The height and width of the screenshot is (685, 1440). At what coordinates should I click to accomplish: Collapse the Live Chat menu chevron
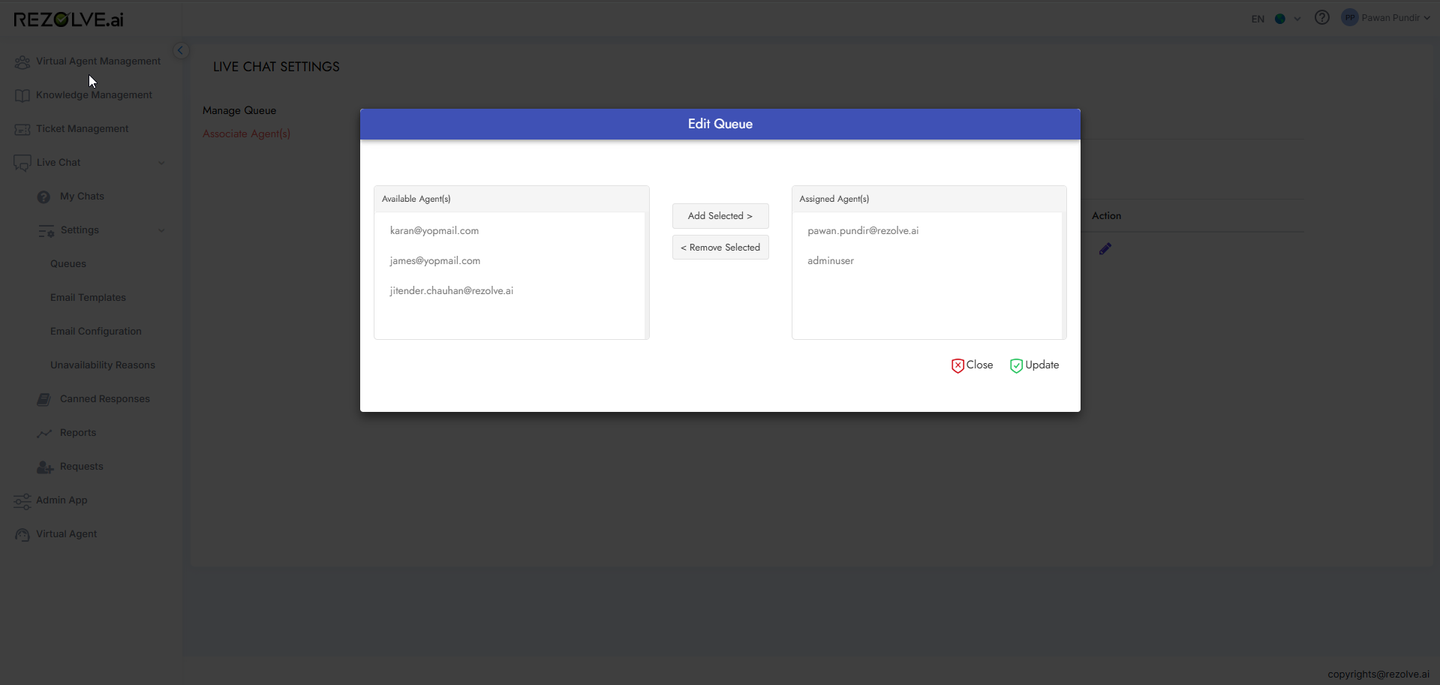[161, 163]
